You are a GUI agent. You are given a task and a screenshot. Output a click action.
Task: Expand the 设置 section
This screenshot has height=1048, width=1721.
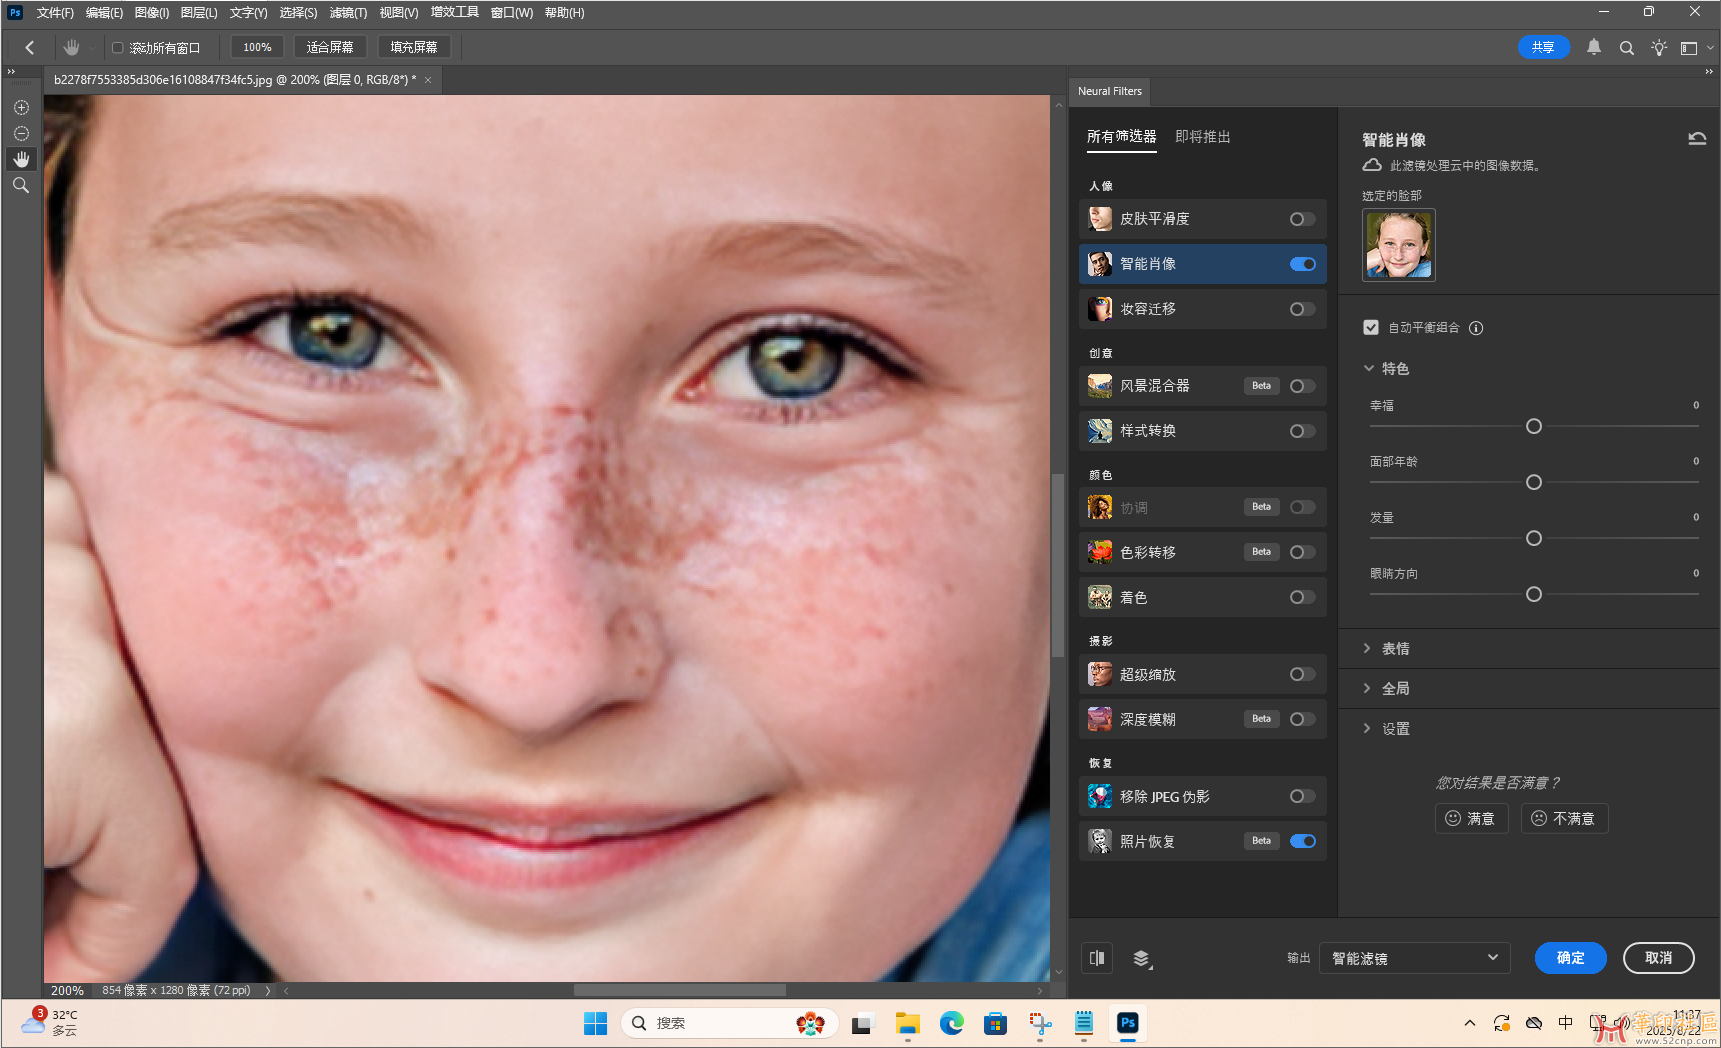point(1367,728)
